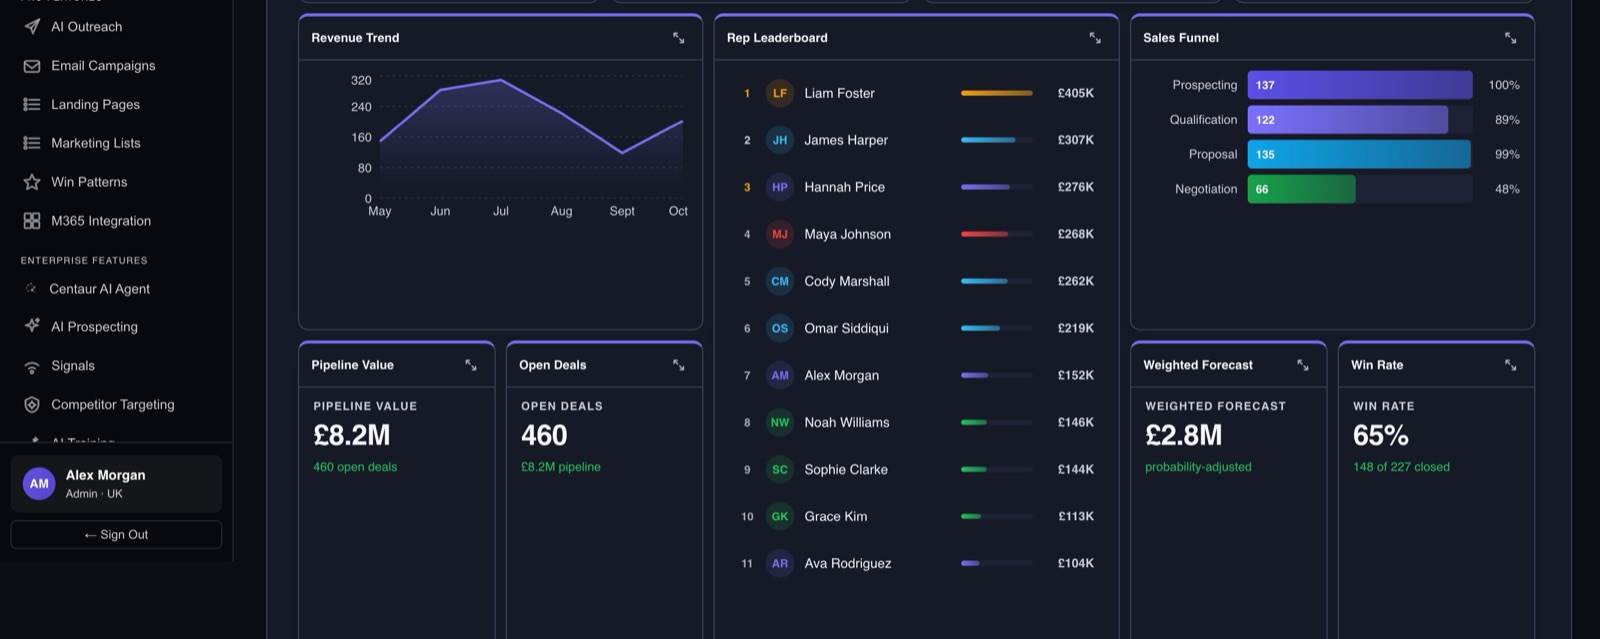Viewport: 1600px width, 639px height.
Task: Click Noah Williams' NW avatar
Action: [780, 422]
